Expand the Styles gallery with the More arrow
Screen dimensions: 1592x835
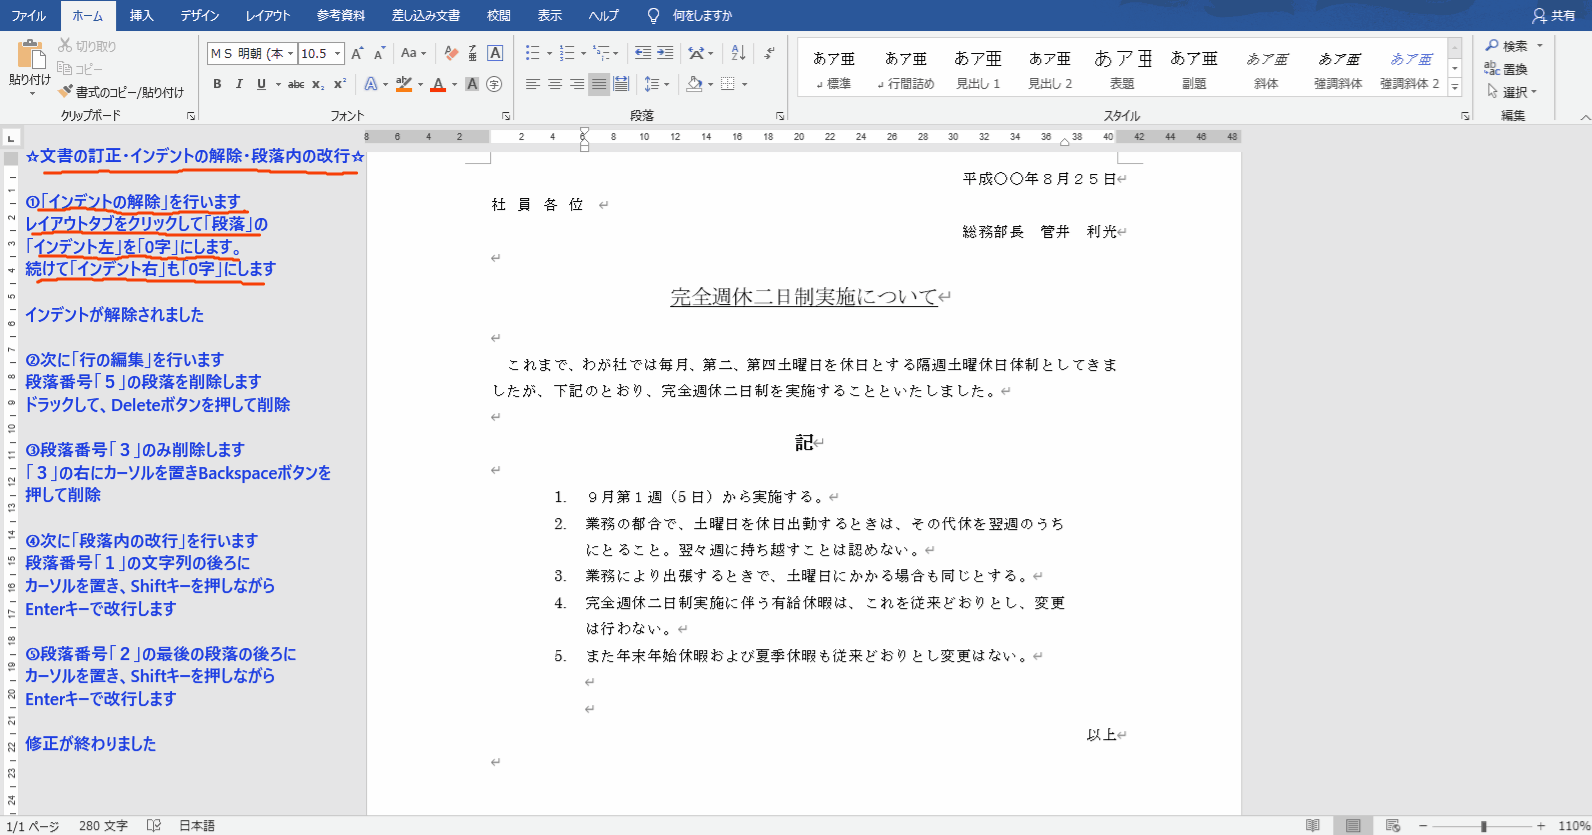coord(1455,88)
